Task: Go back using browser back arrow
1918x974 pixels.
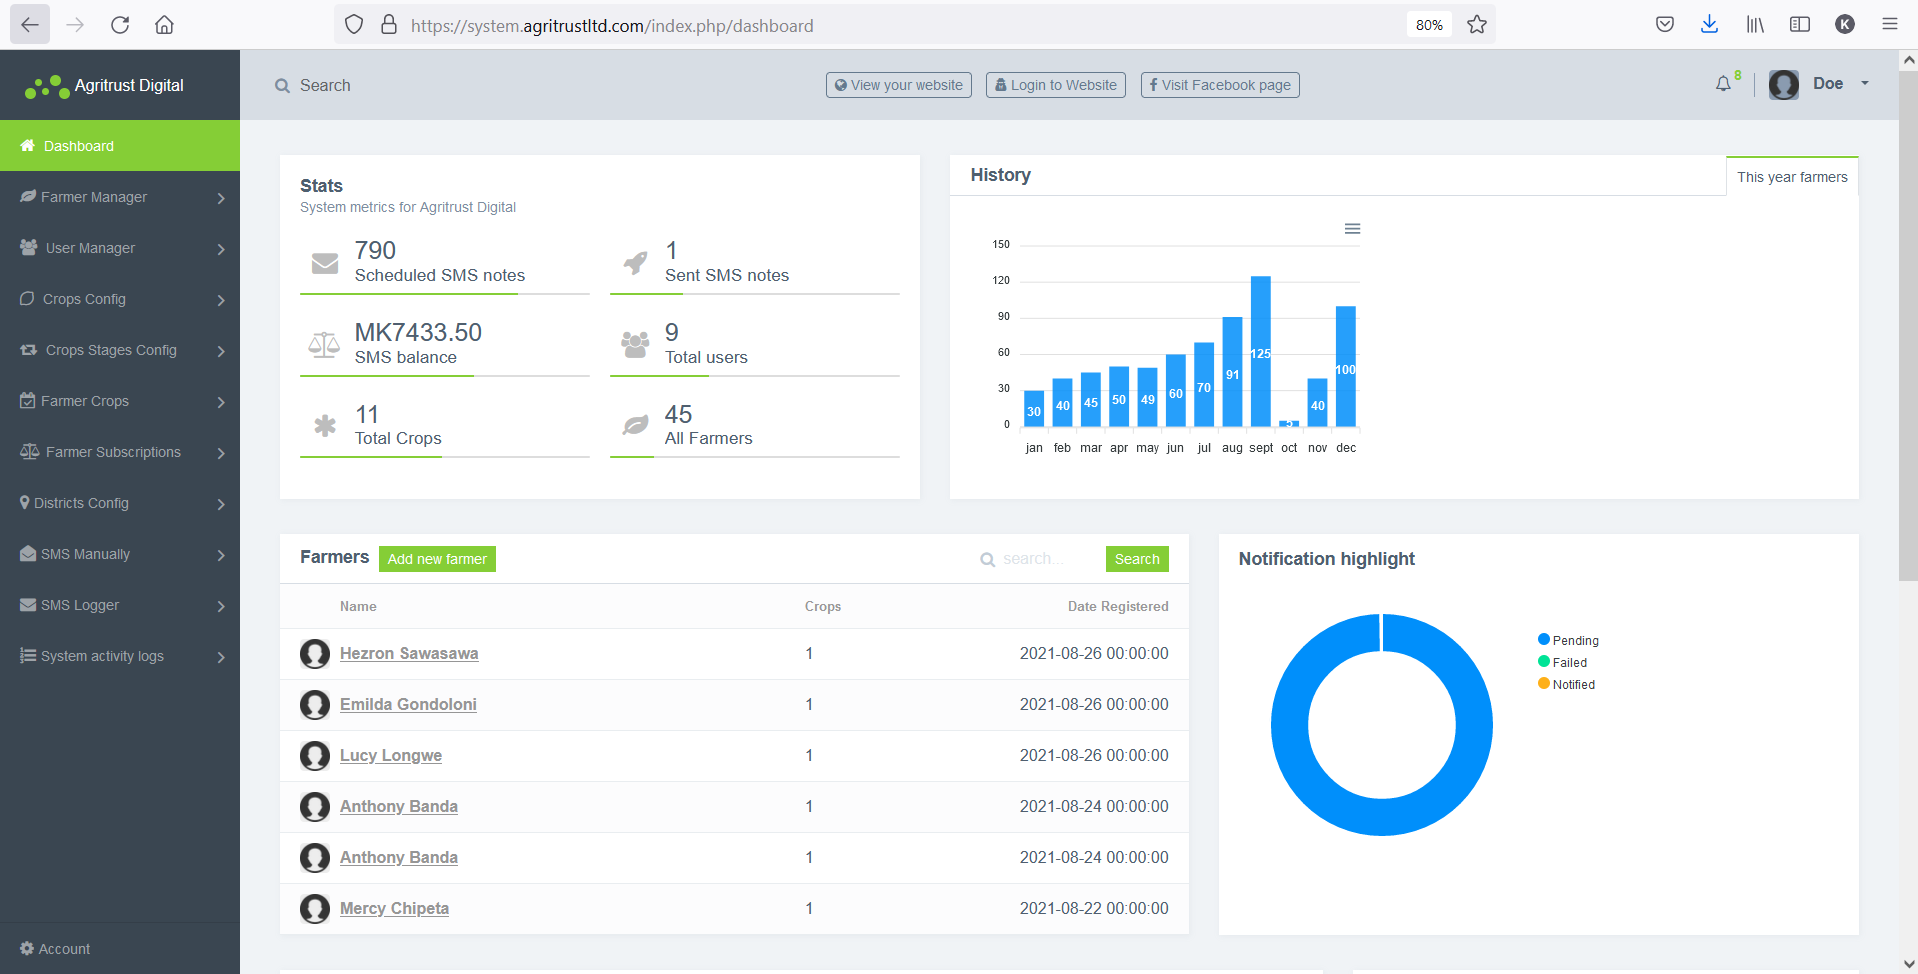Action: [30, 25]
